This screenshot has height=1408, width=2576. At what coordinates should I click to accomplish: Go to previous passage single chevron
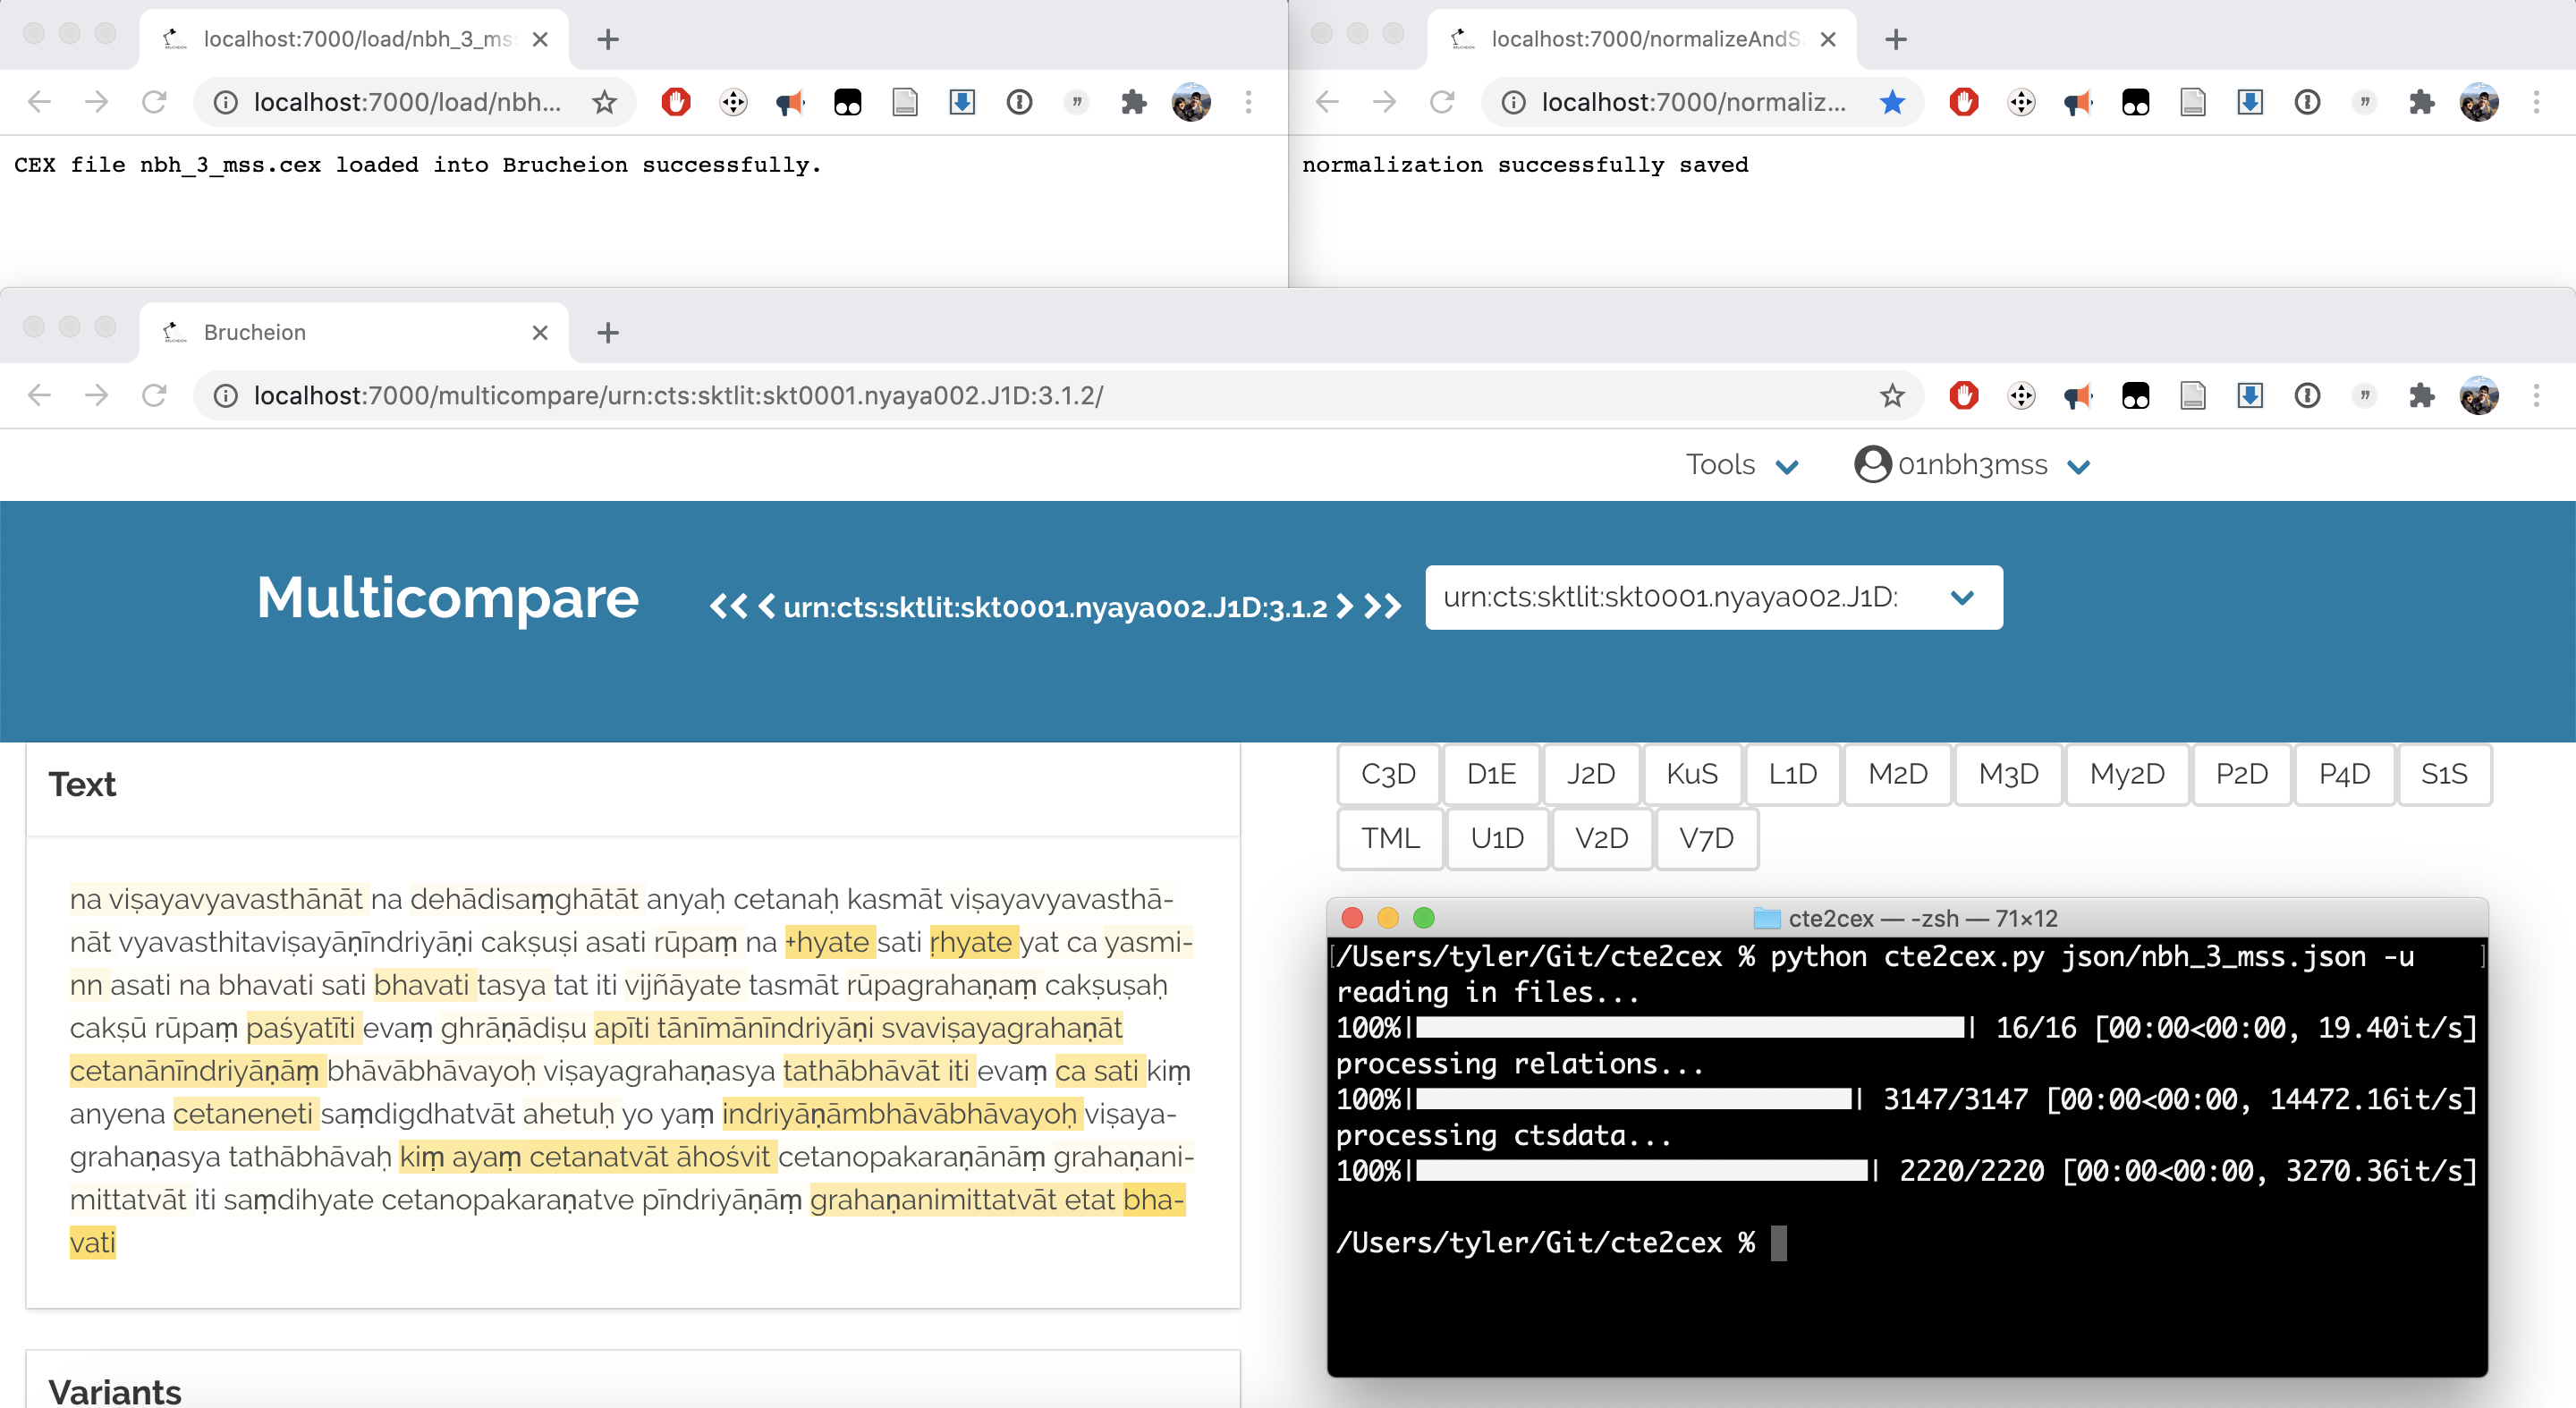pos(767,607)
